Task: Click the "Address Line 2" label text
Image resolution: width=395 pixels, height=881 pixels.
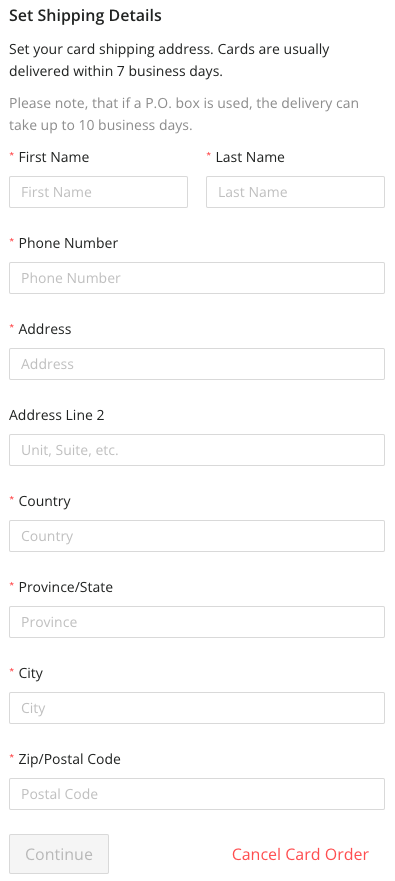Action: point(57,415)
